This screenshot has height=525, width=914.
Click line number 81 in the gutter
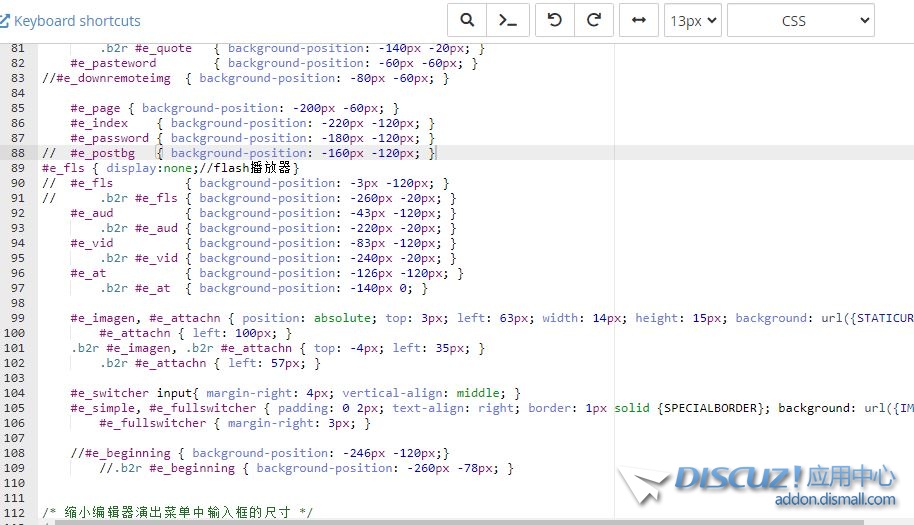point(18,48)
